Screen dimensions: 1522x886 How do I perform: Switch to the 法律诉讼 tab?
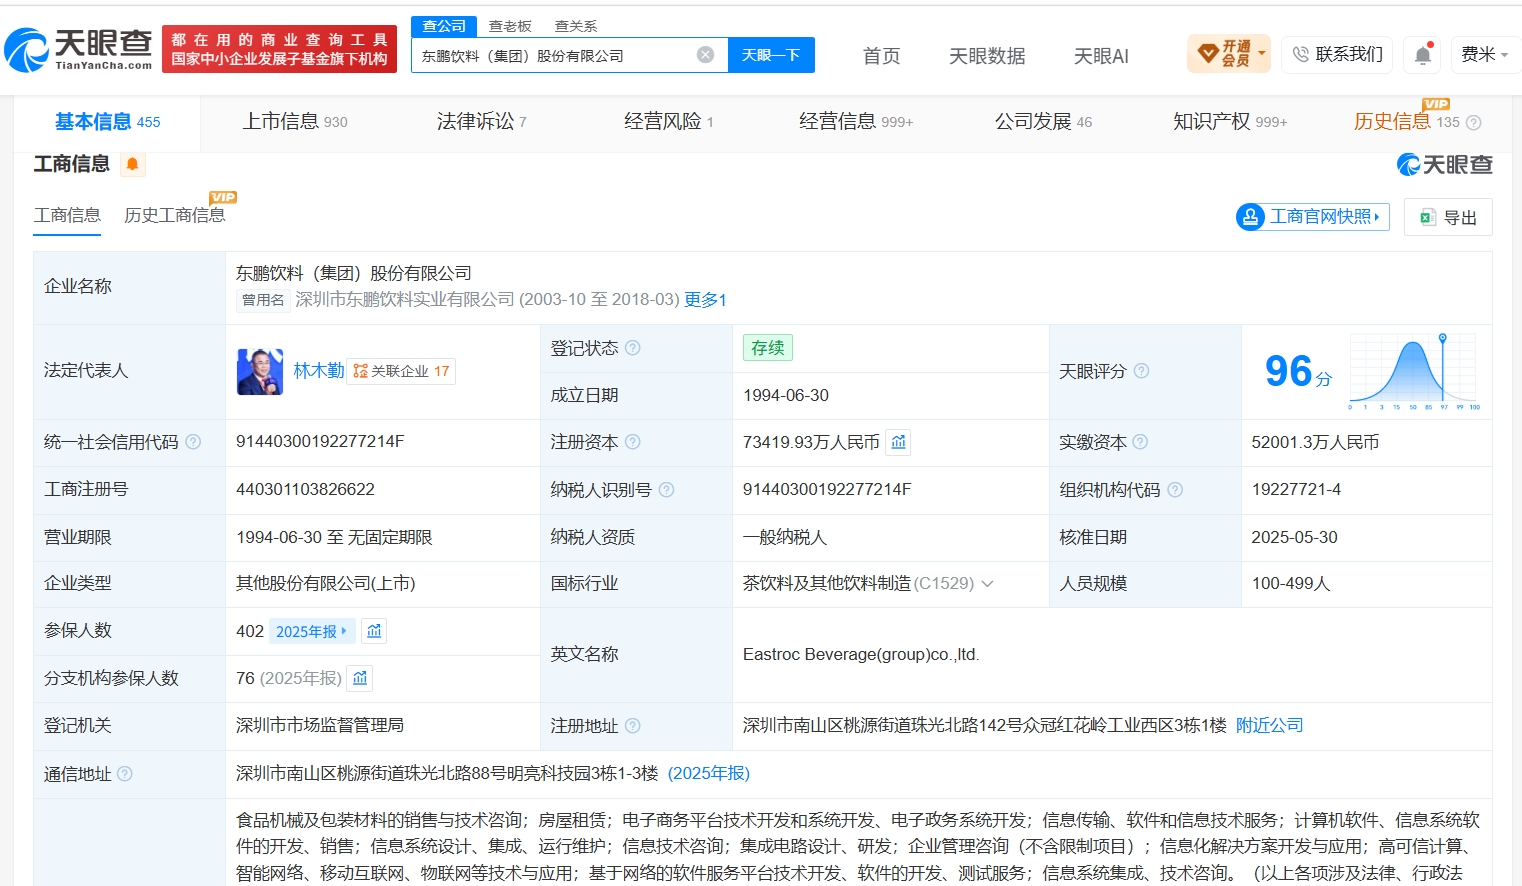click(481, 122)
